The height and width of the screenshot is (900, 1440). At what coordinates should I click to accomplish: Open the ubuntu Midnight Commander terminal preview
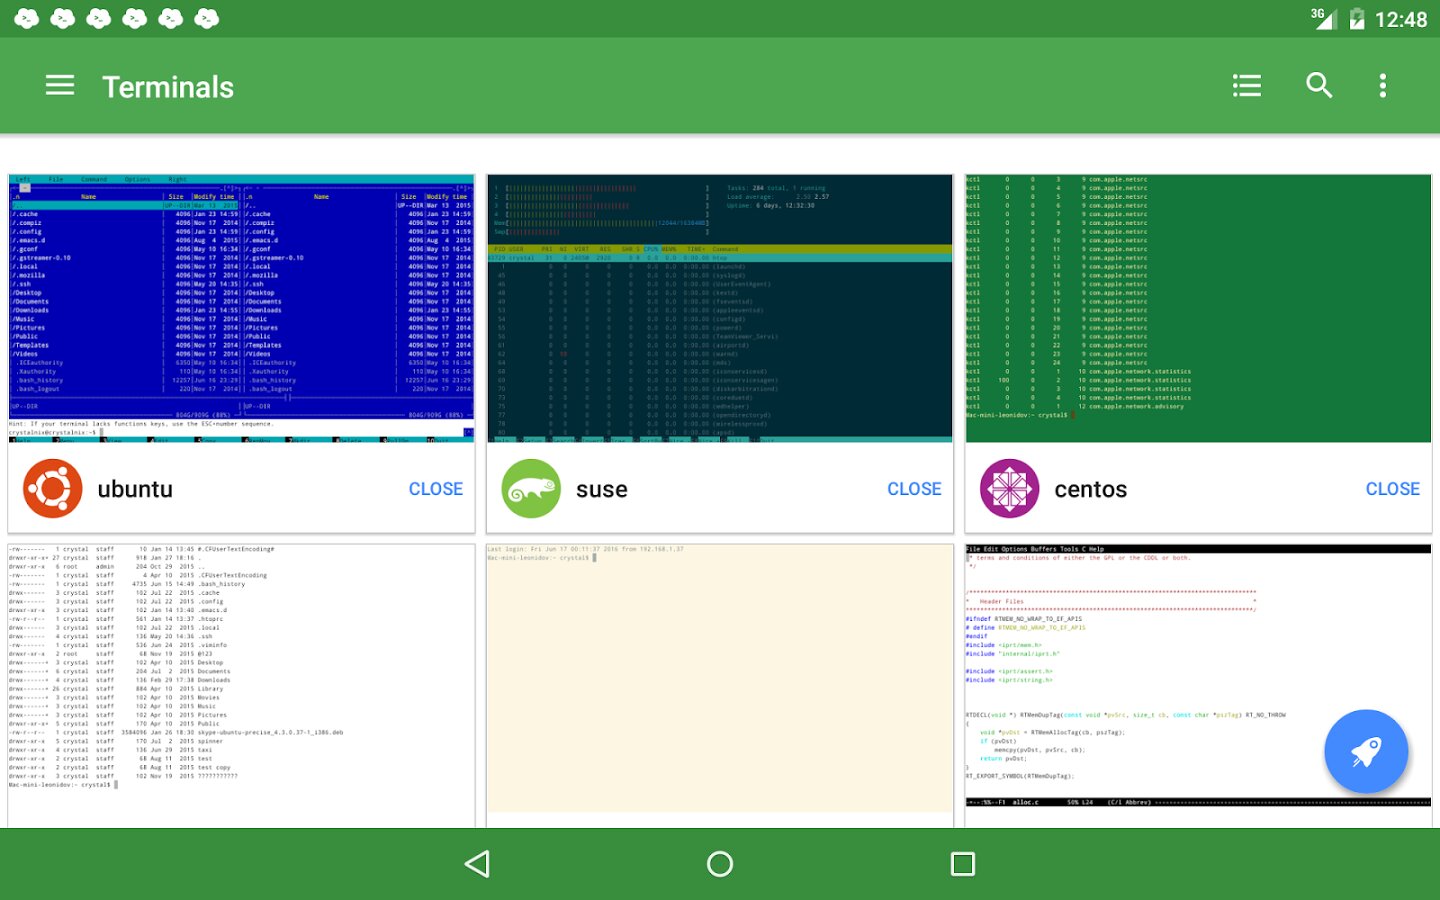[241, 308]
